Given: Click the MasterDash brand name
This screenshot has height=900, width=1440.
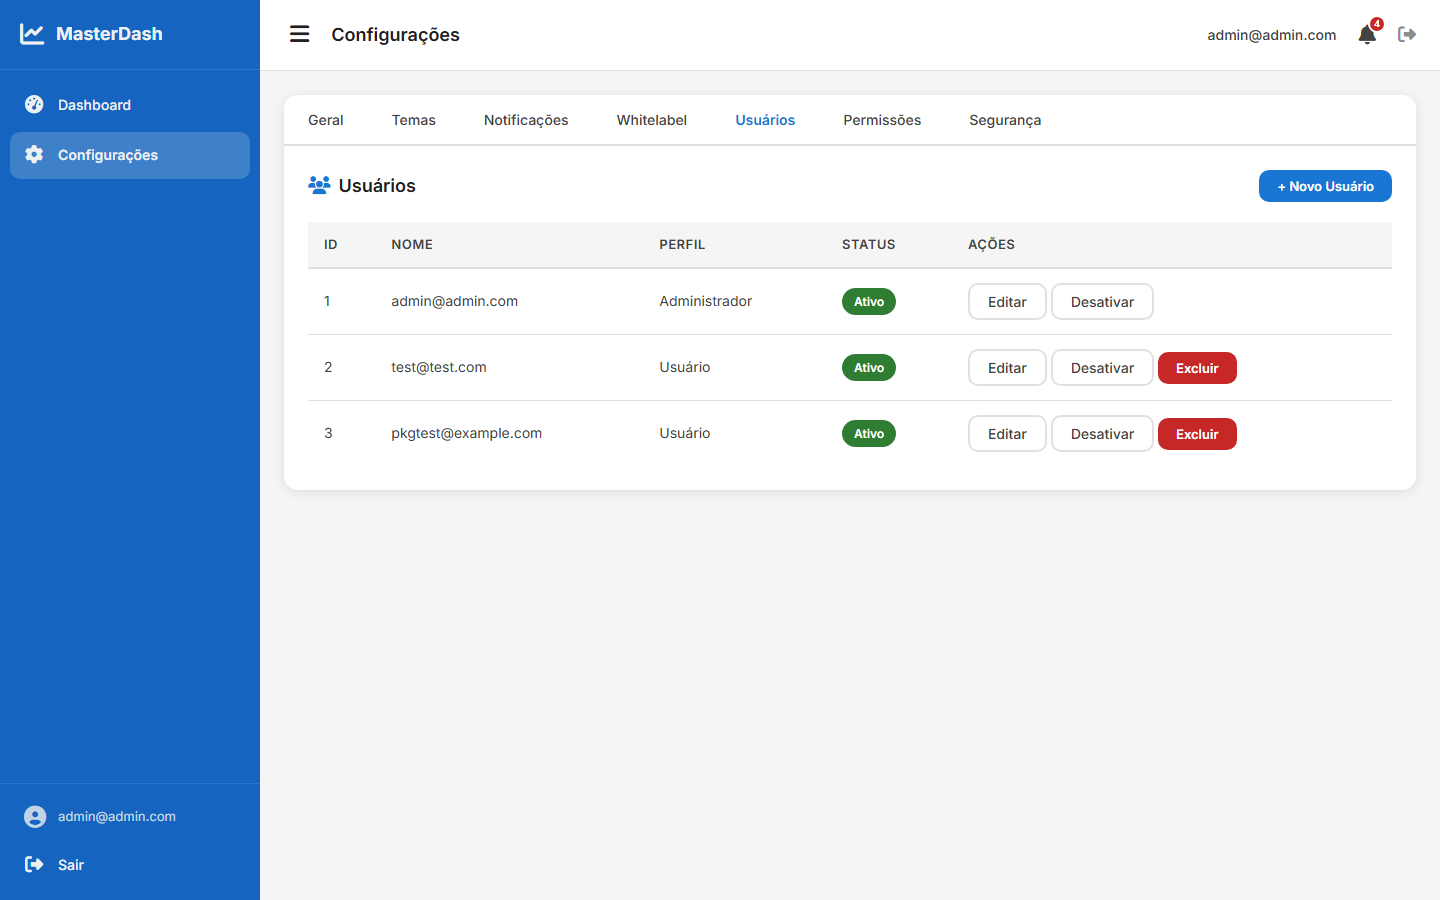Looking at the screenshot, I should [109, 34].
